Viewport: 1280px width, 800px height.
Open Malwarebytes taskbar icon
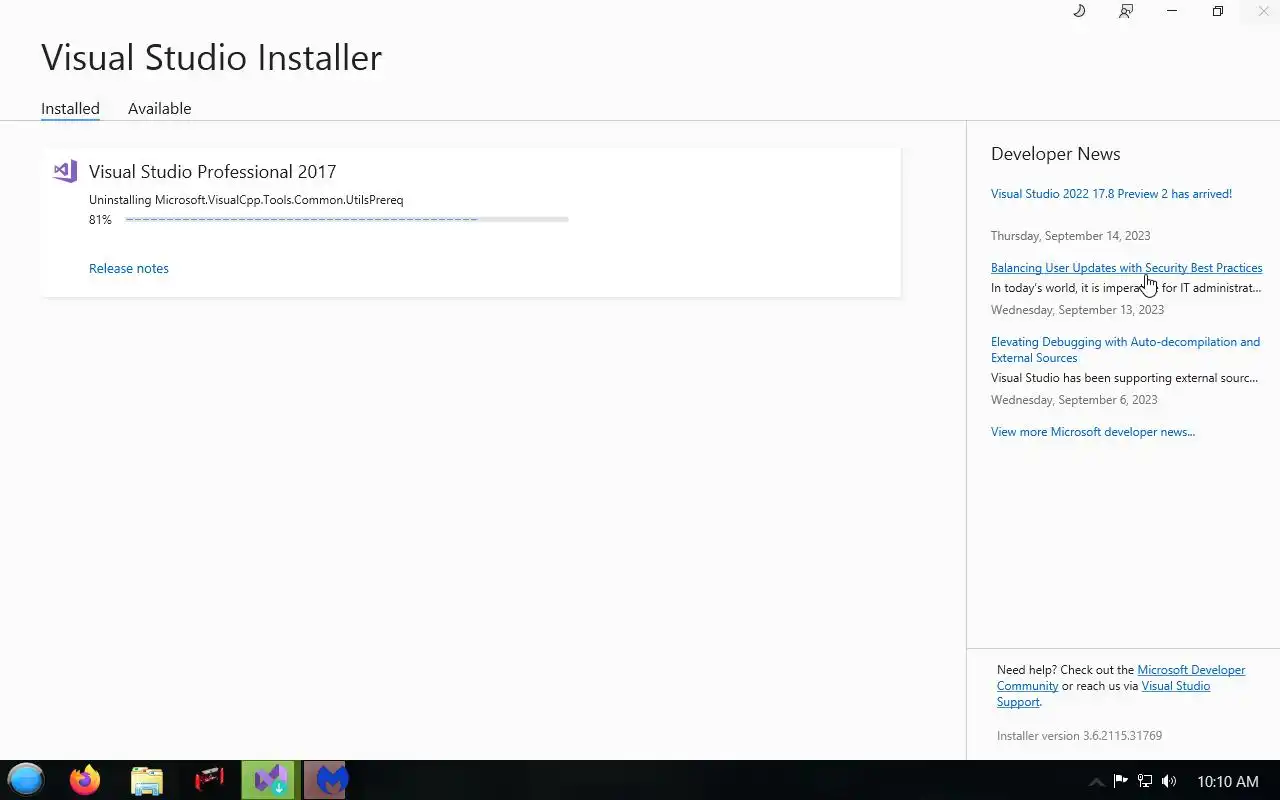[325, 780]
